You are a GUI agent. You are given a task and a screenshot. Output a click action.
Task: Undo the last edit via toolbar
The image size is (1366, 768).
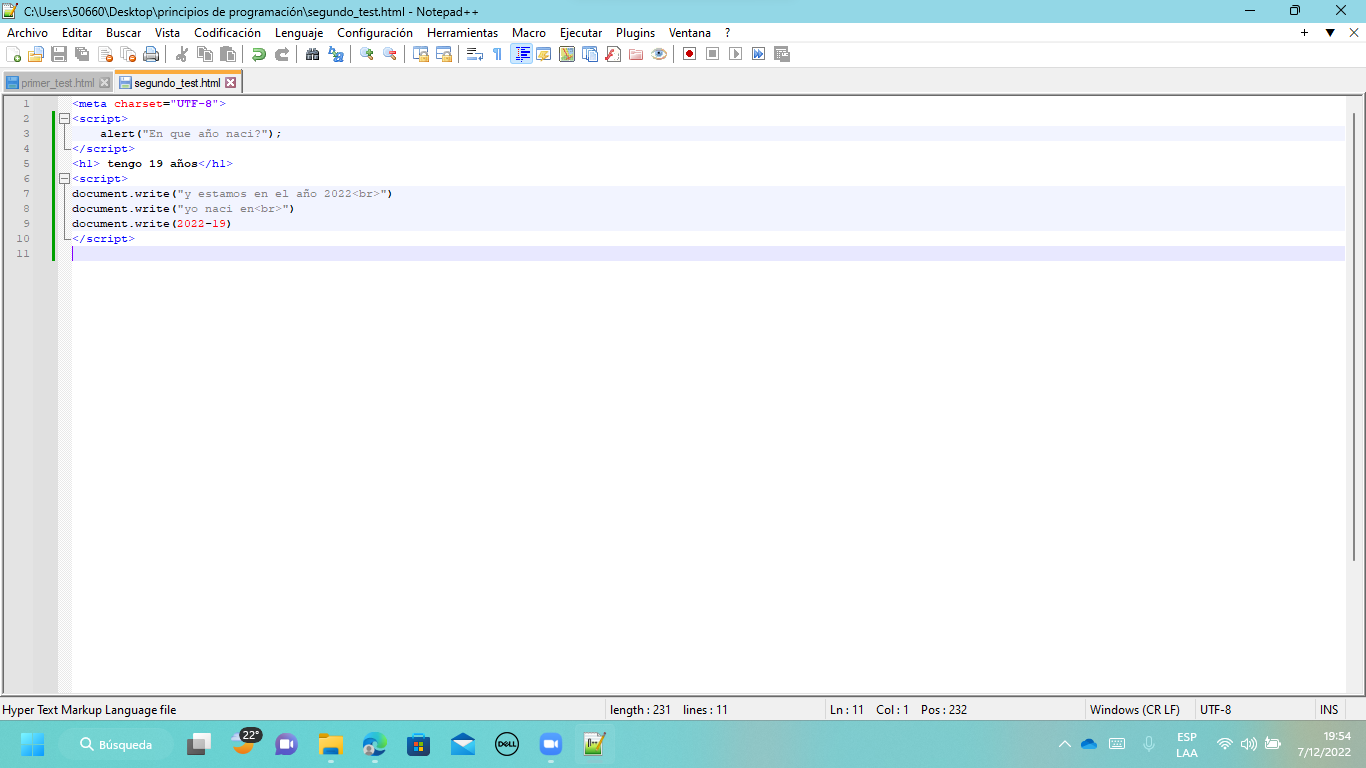tap(259, 54)
